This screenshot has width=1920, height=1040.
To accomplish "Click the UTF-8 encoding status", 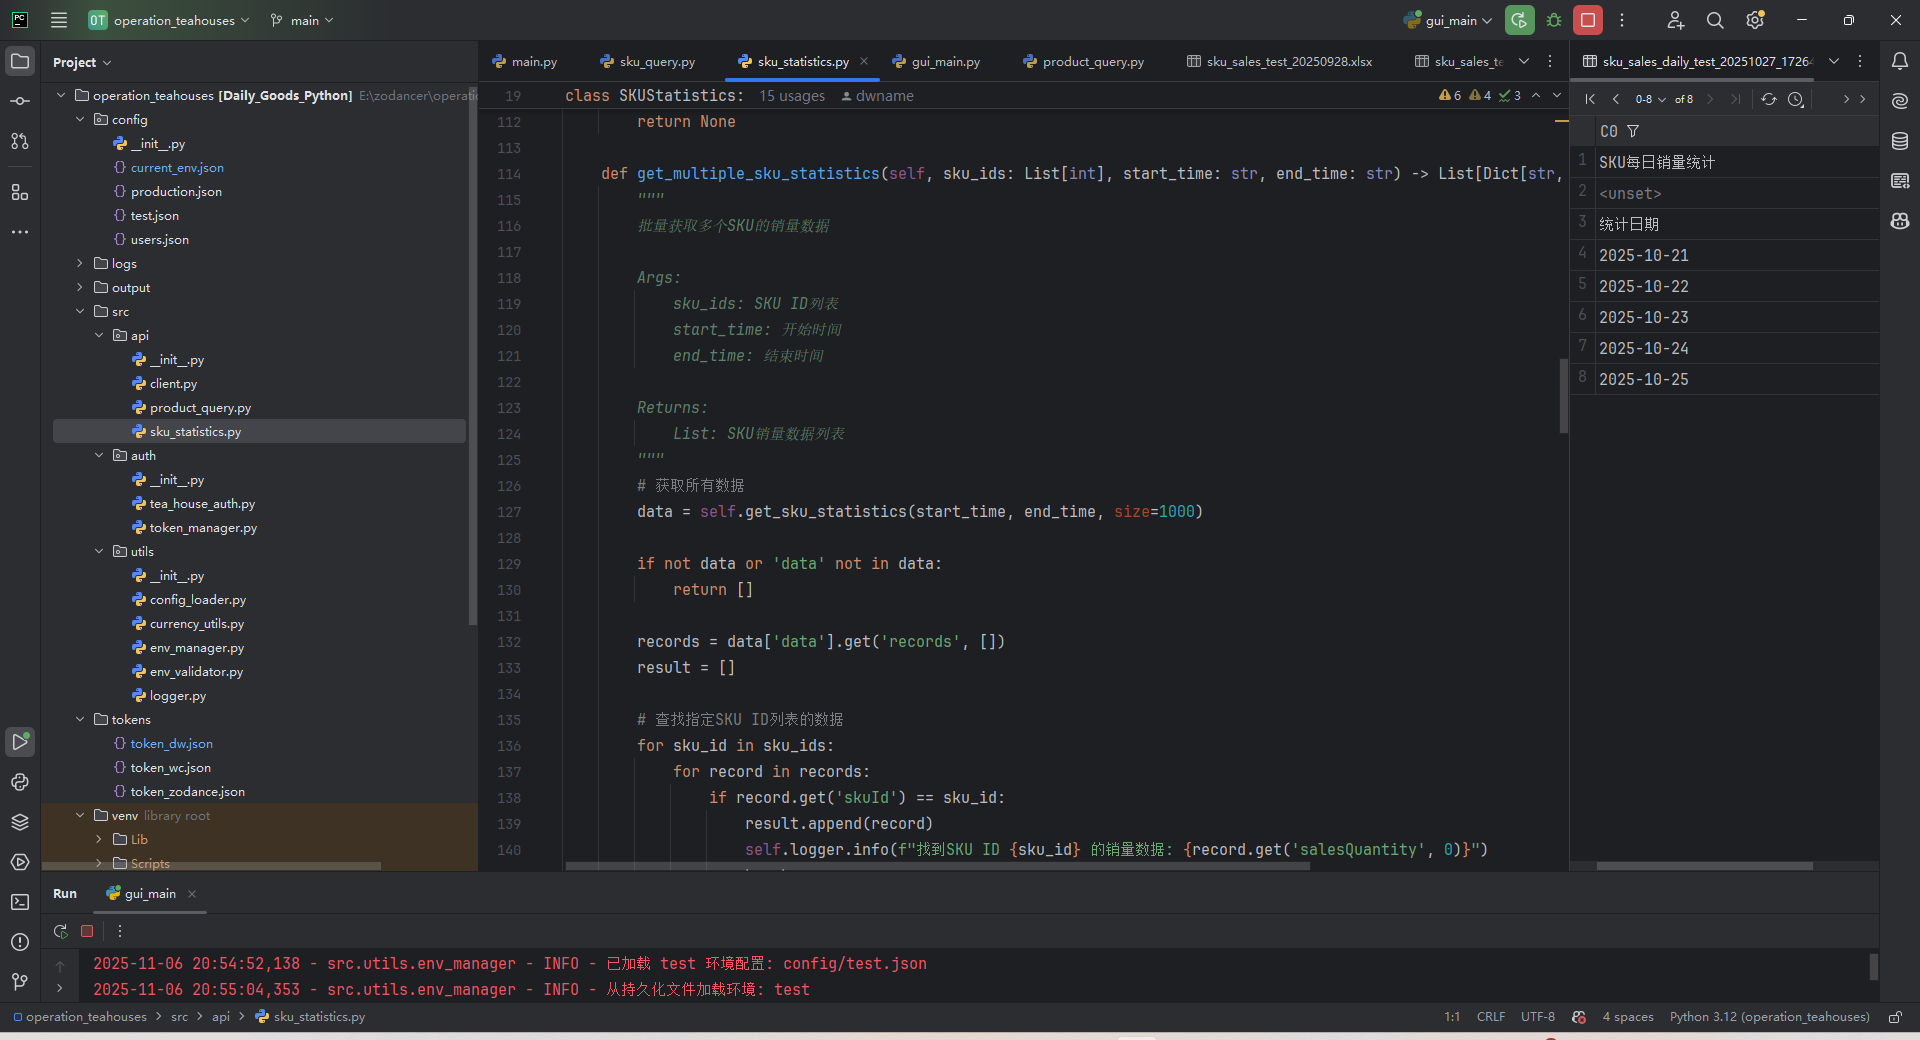I will (1538, 1017).
